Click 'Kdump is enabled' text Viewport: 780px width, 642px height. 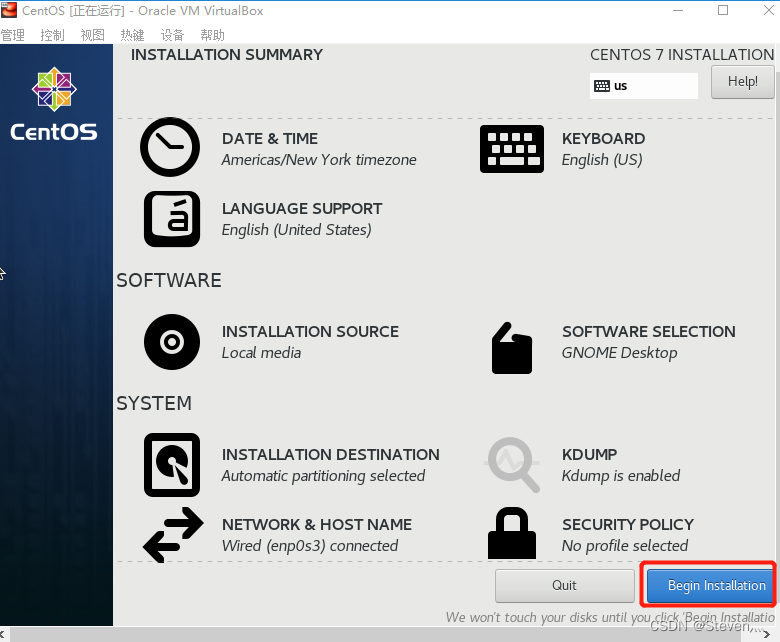(621, 476)
